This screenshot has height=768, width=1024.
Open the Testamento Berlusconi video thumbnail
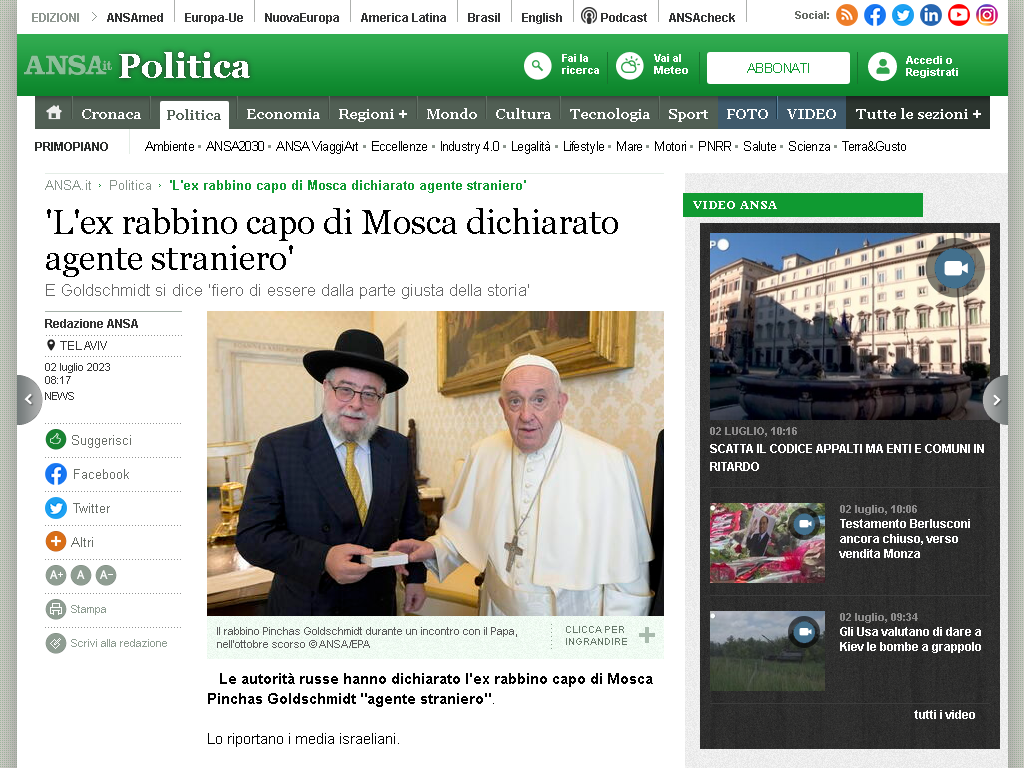[x=767, y=543]
